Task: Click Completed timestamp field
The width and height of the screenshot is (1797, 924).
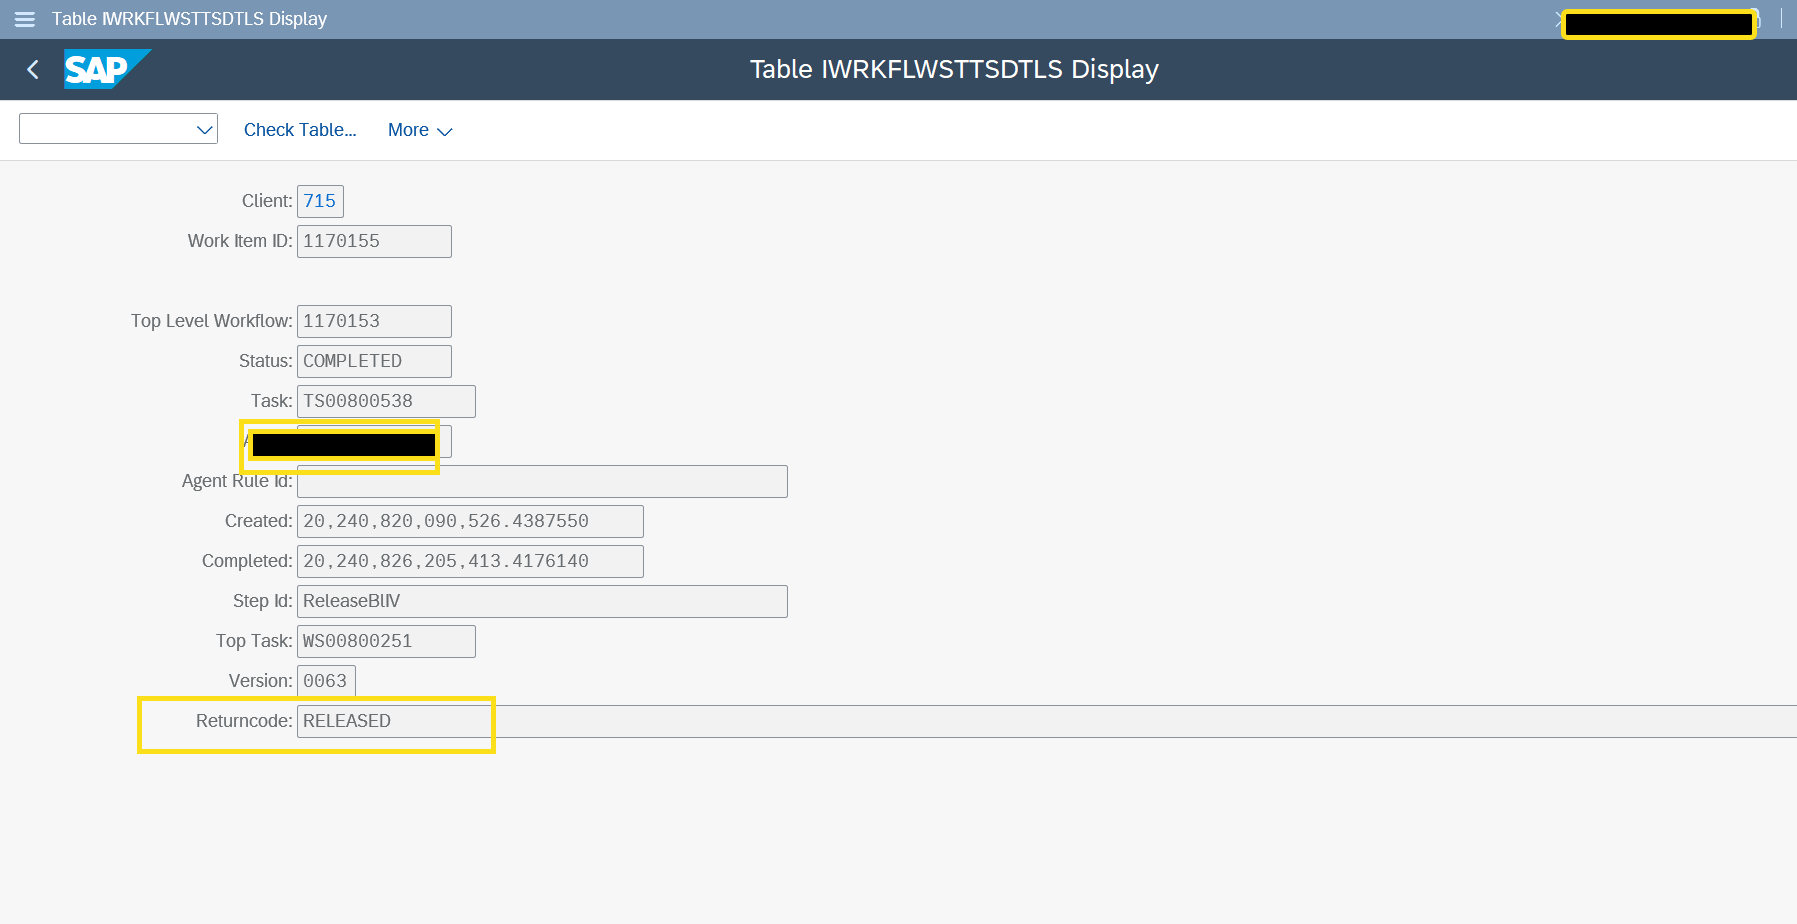Action: pyautogui.click(x=470, y=561)
